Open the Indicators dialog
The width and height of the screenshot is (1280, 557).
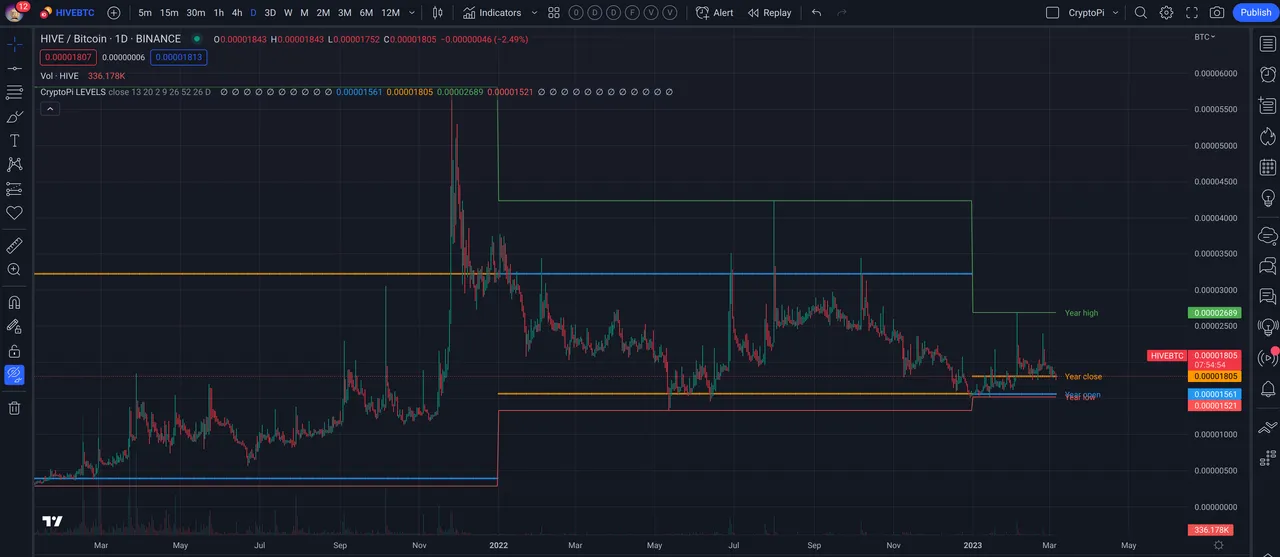click(x=491, y=13)
